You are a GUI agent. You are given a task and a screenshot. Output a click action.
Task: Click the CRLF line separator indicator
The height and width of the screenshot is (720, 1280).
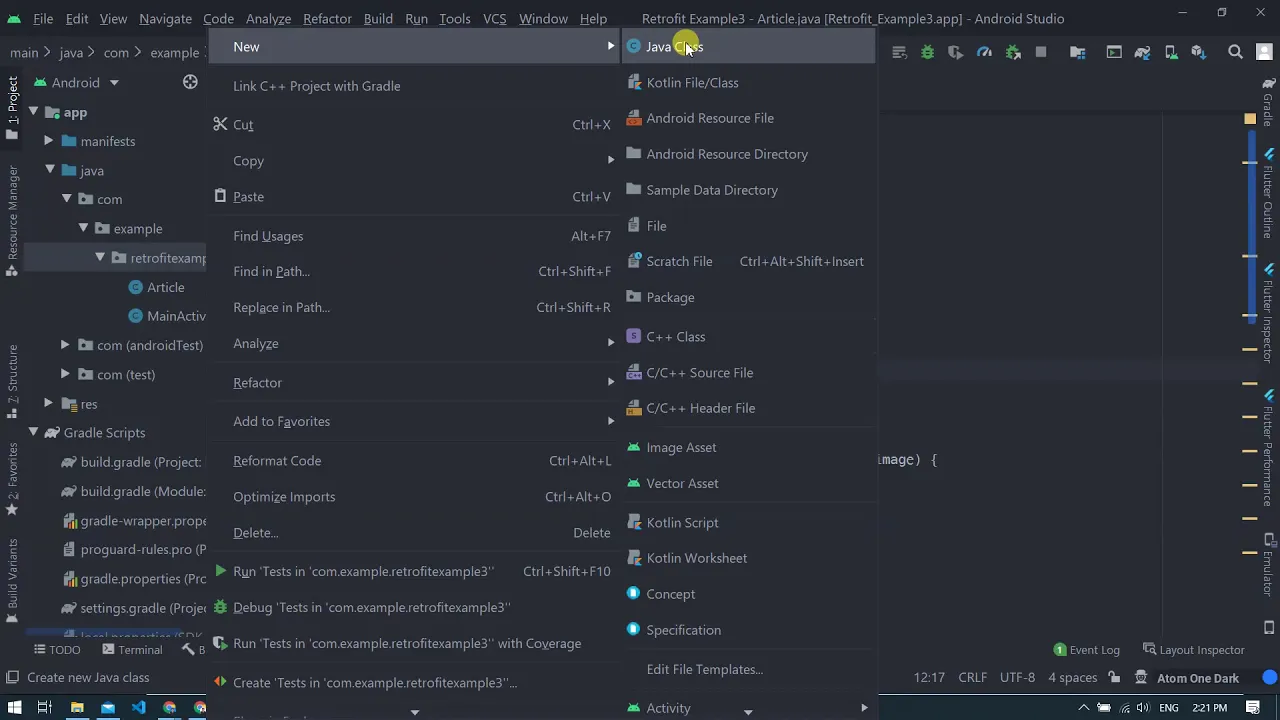tap(972, 677)
